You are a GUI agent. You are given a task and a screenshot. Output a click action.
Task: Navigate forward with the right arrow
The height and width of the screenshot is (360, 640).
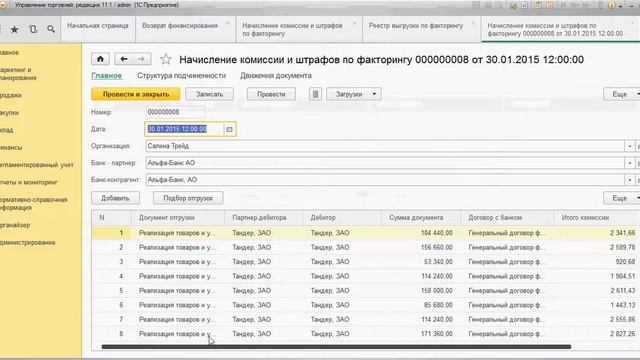pos(141,59)
